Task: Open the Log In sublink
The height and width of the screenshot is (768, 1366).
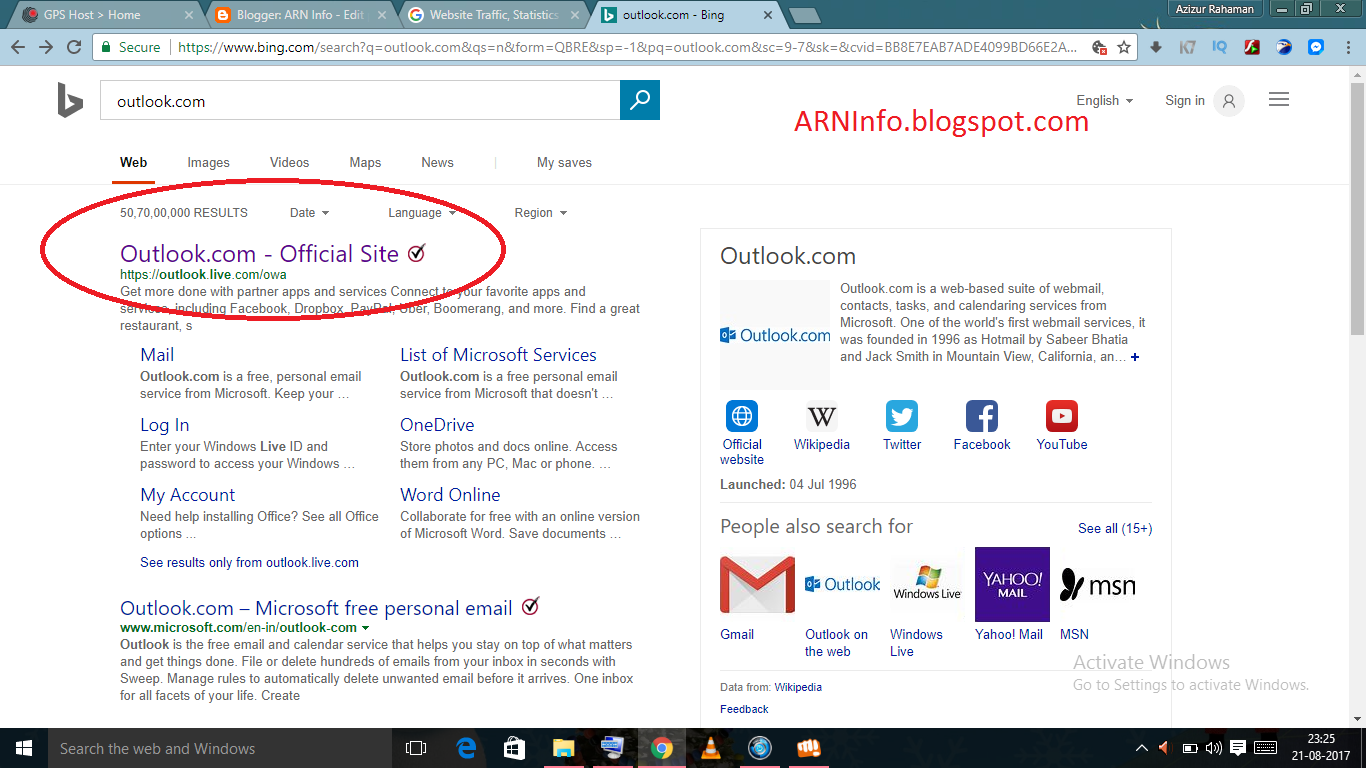Action: [x=164, y=425]
